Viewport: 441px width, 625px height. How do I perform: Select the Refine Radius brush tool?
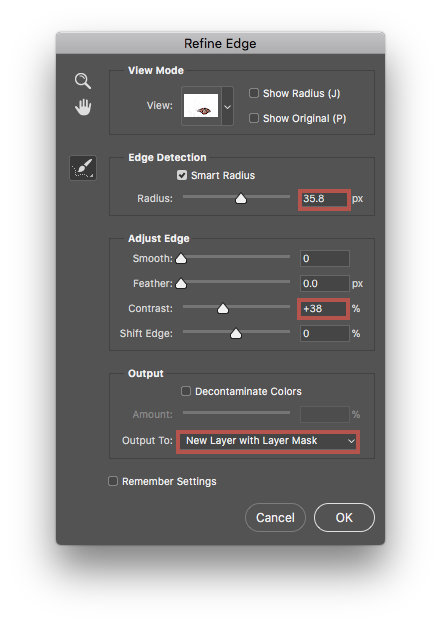83,168
